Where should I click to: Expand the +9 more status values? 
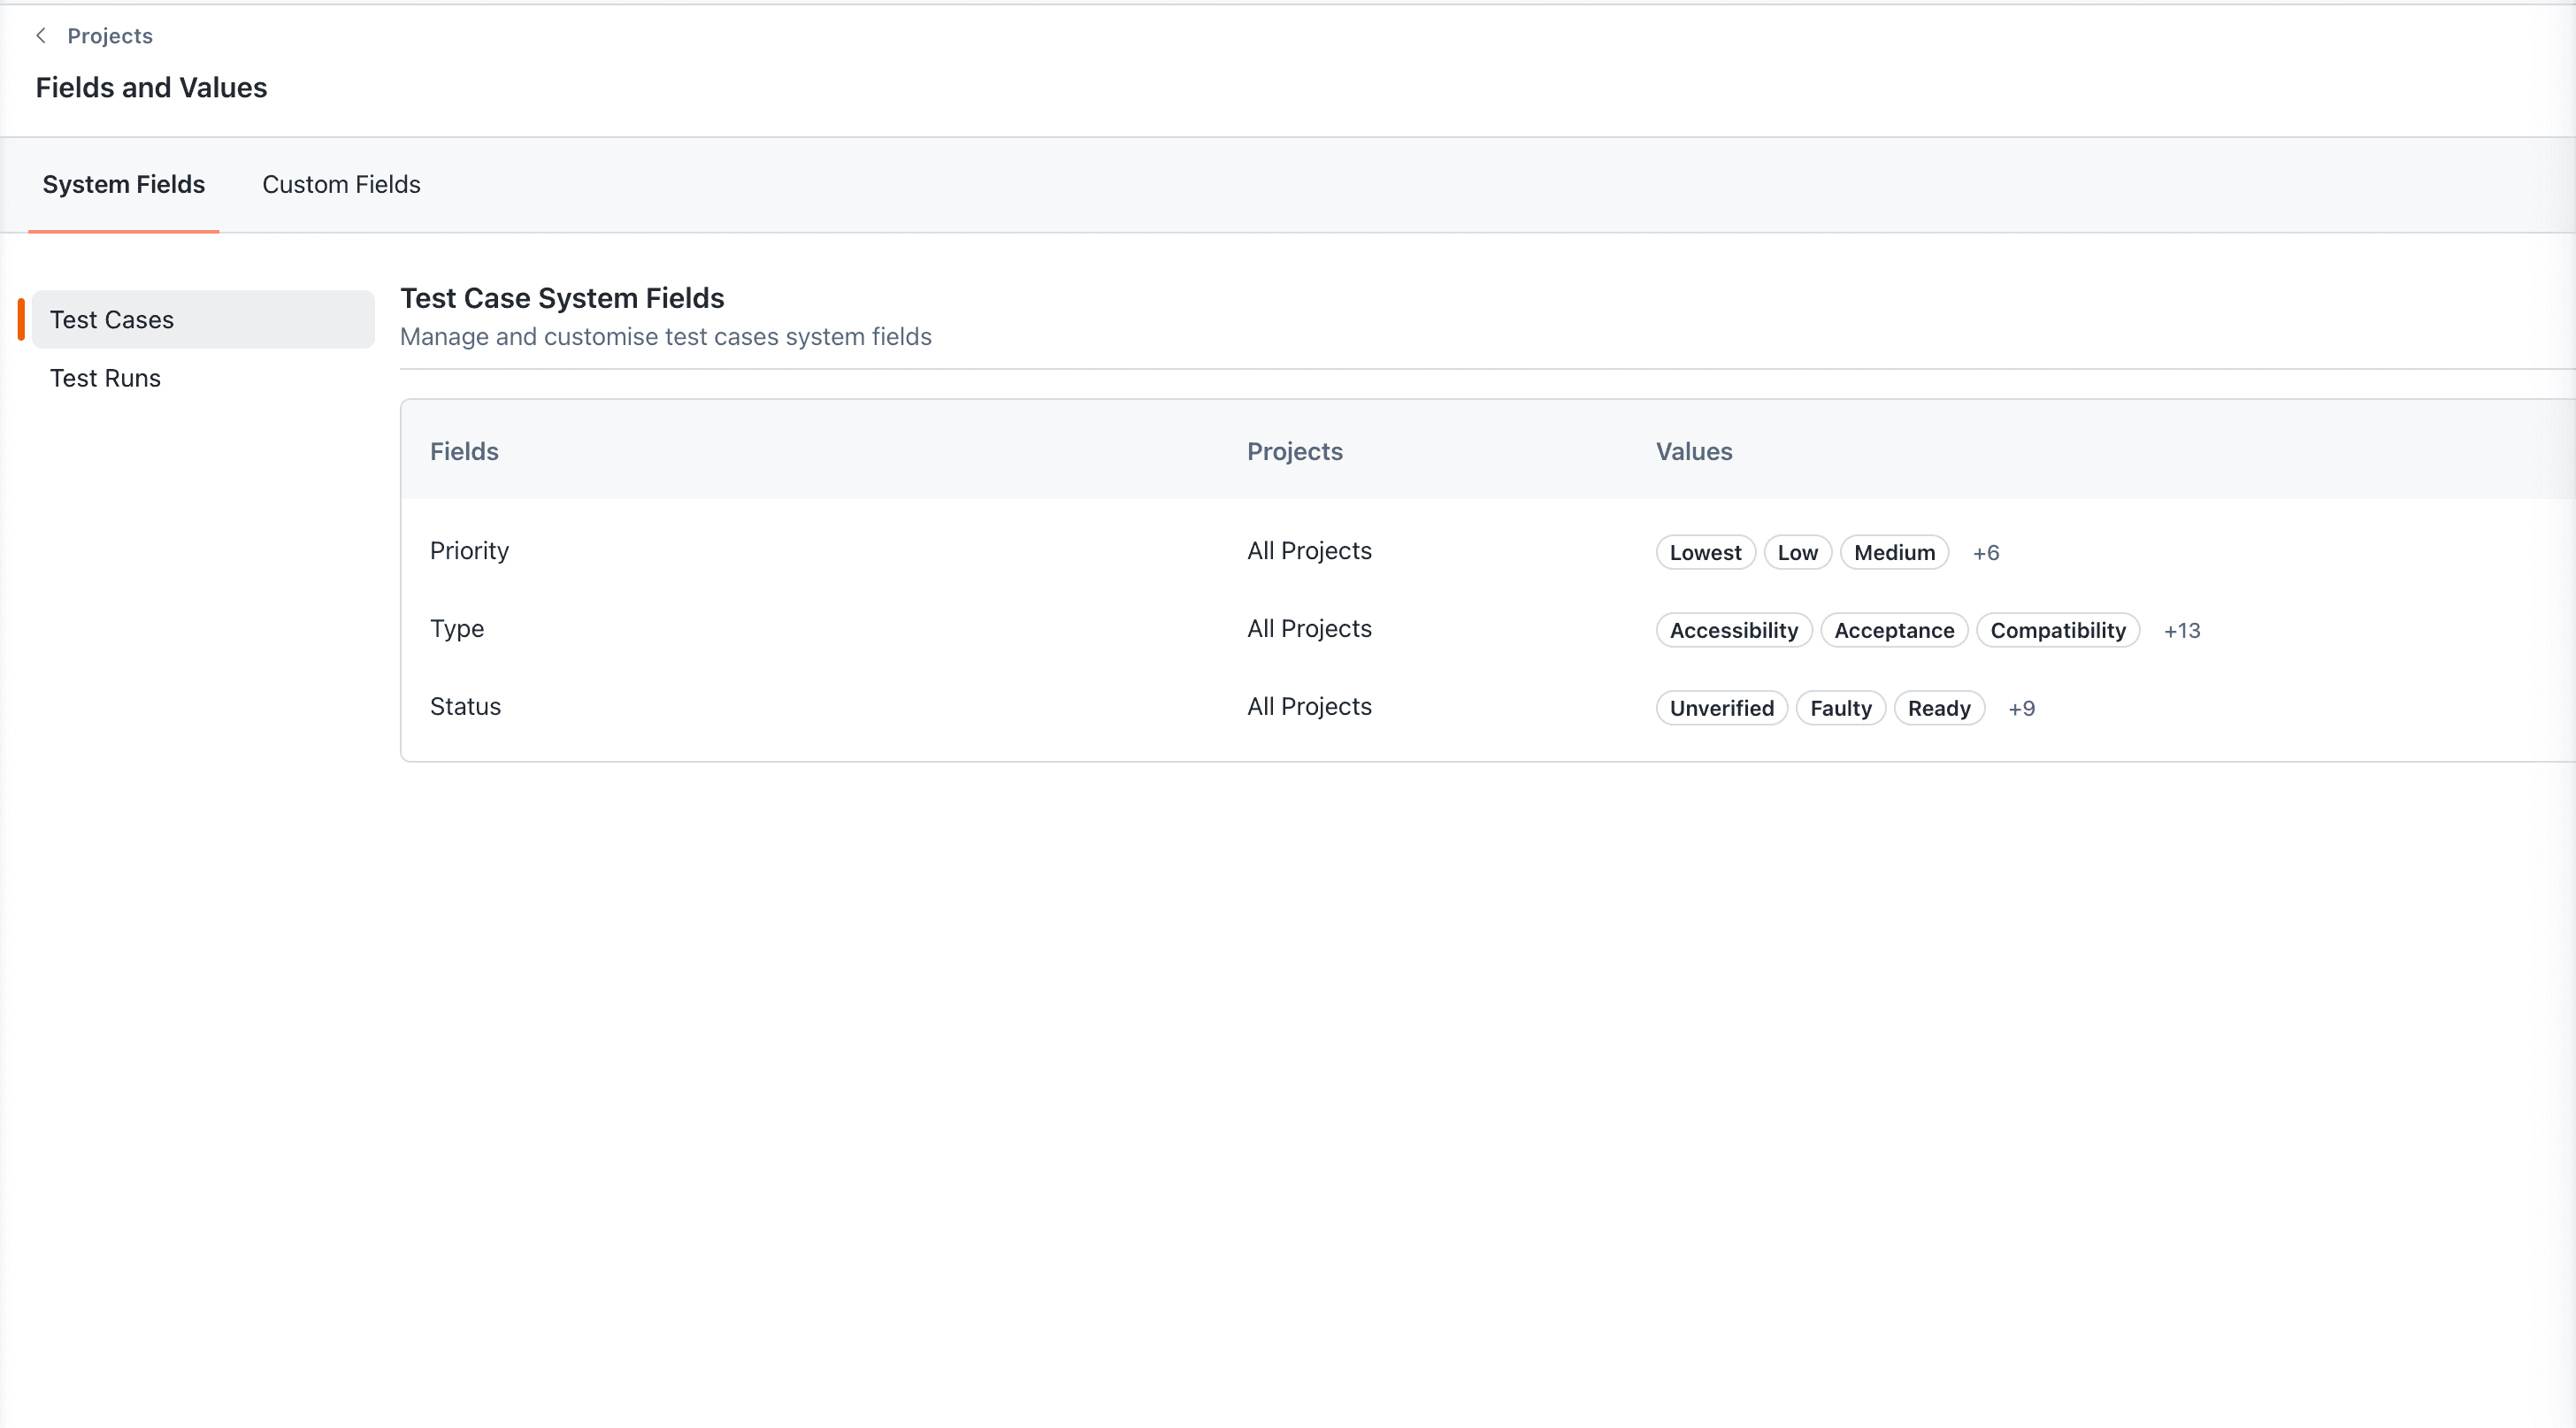coord(2021,709)
